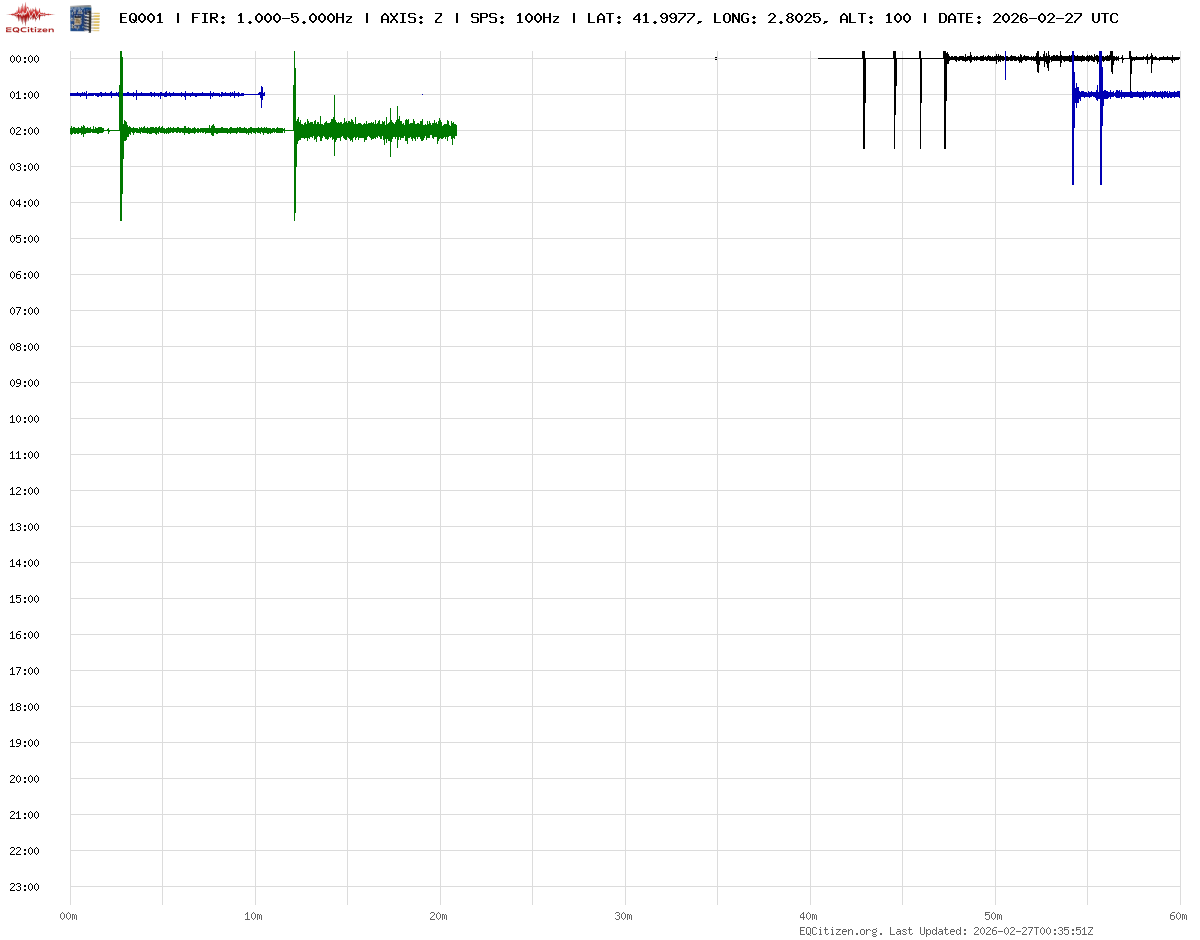Viewport: 1200px width, 940px height.
Task: Select the 30m minute axis label
Action: click(624, 916)
